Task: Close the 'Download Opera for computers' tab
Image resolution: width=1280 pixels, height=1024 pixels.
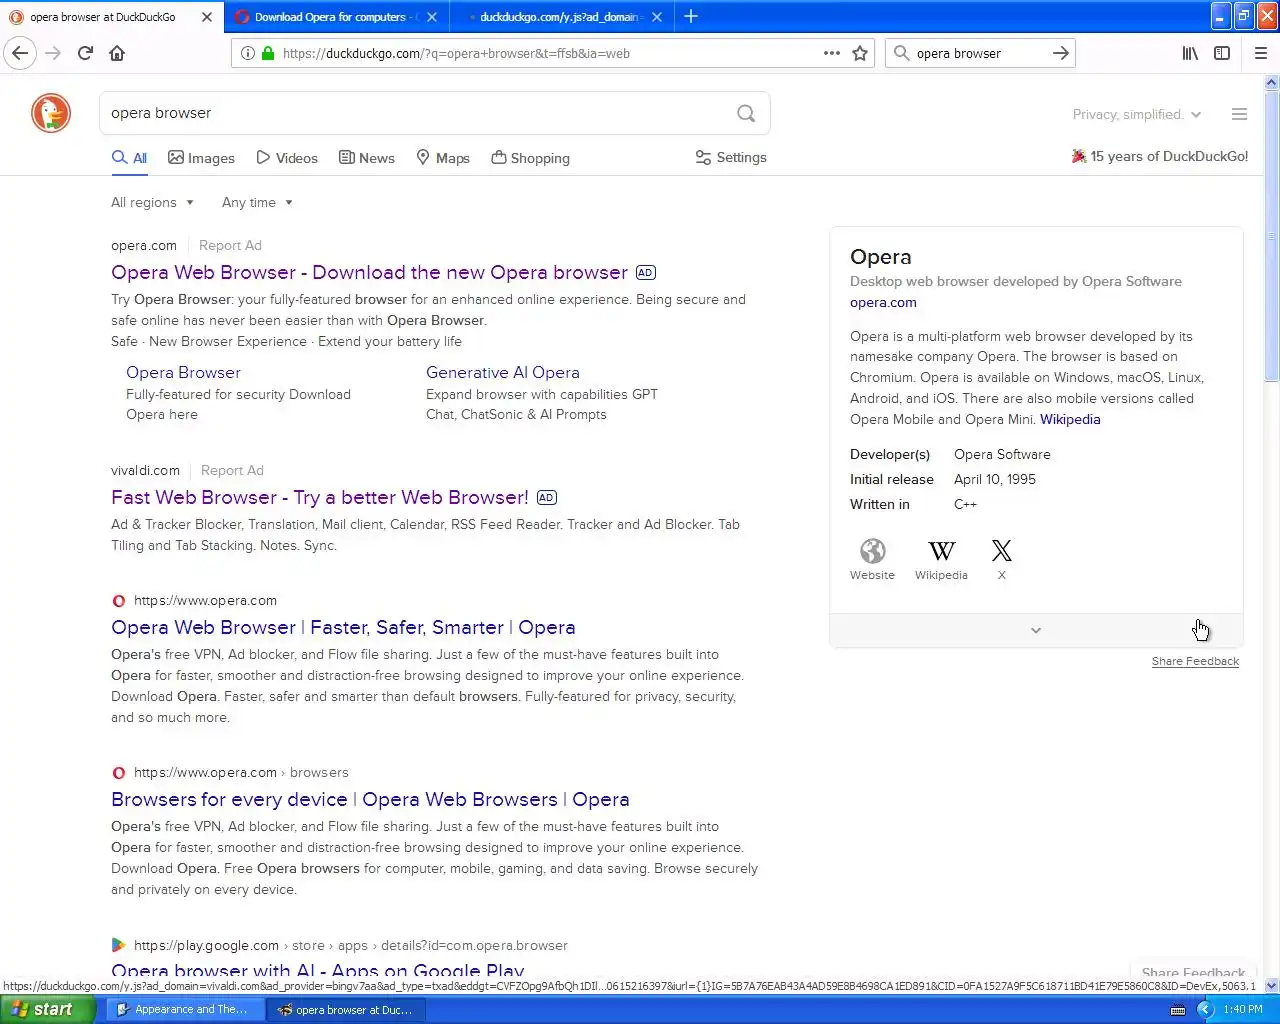Action: [x=432, y=17]
